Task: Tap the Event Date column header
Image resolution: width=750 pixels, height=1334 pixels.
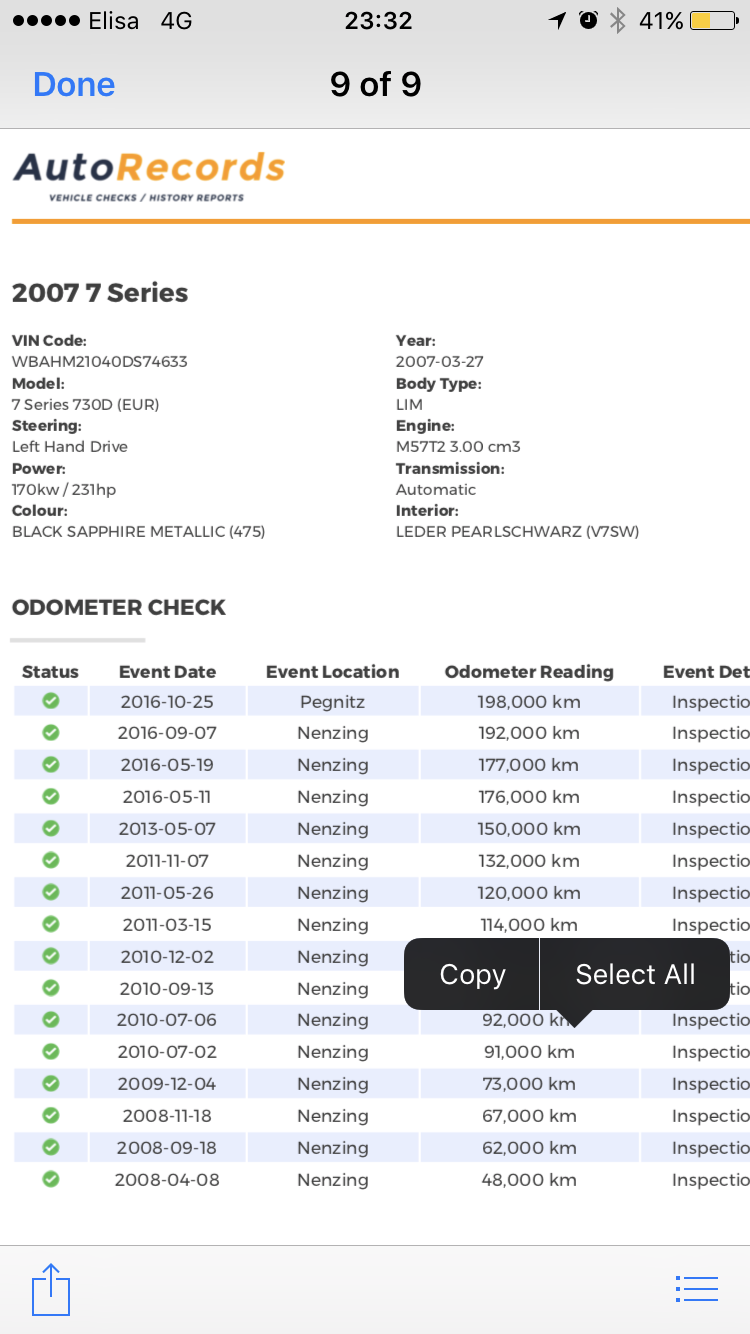Action: coord(167,672)
